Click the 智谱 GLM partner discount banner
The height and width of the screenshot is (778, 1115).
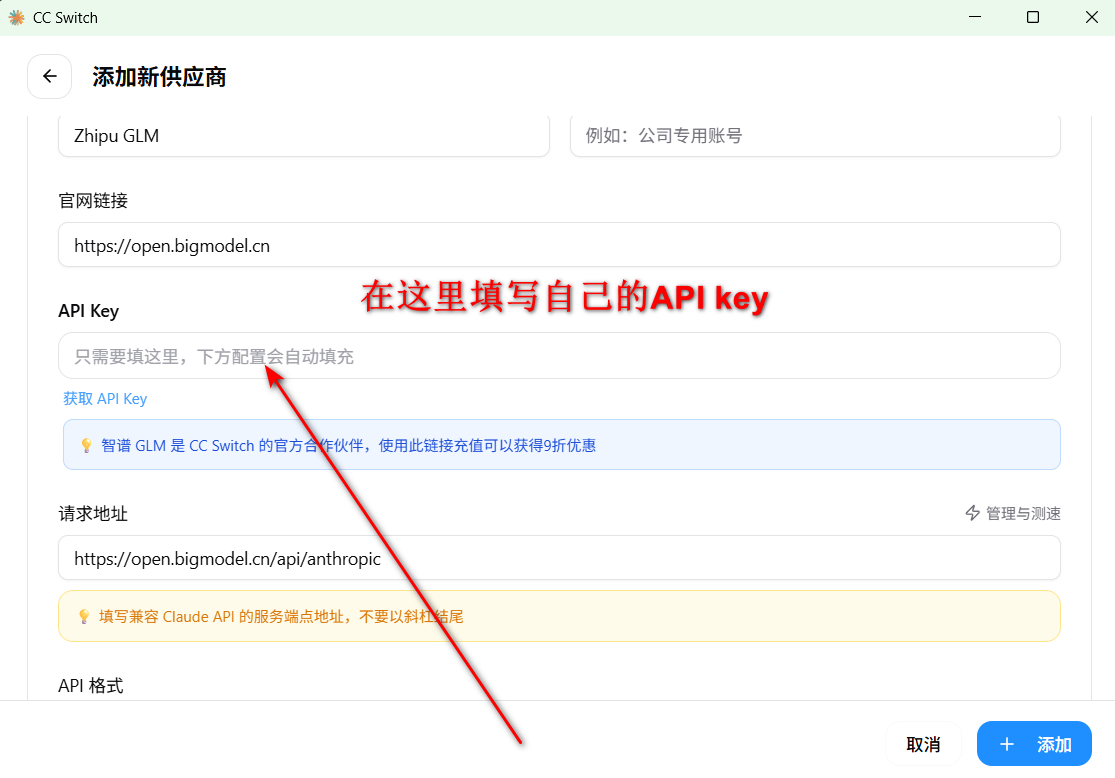[562, 444]
